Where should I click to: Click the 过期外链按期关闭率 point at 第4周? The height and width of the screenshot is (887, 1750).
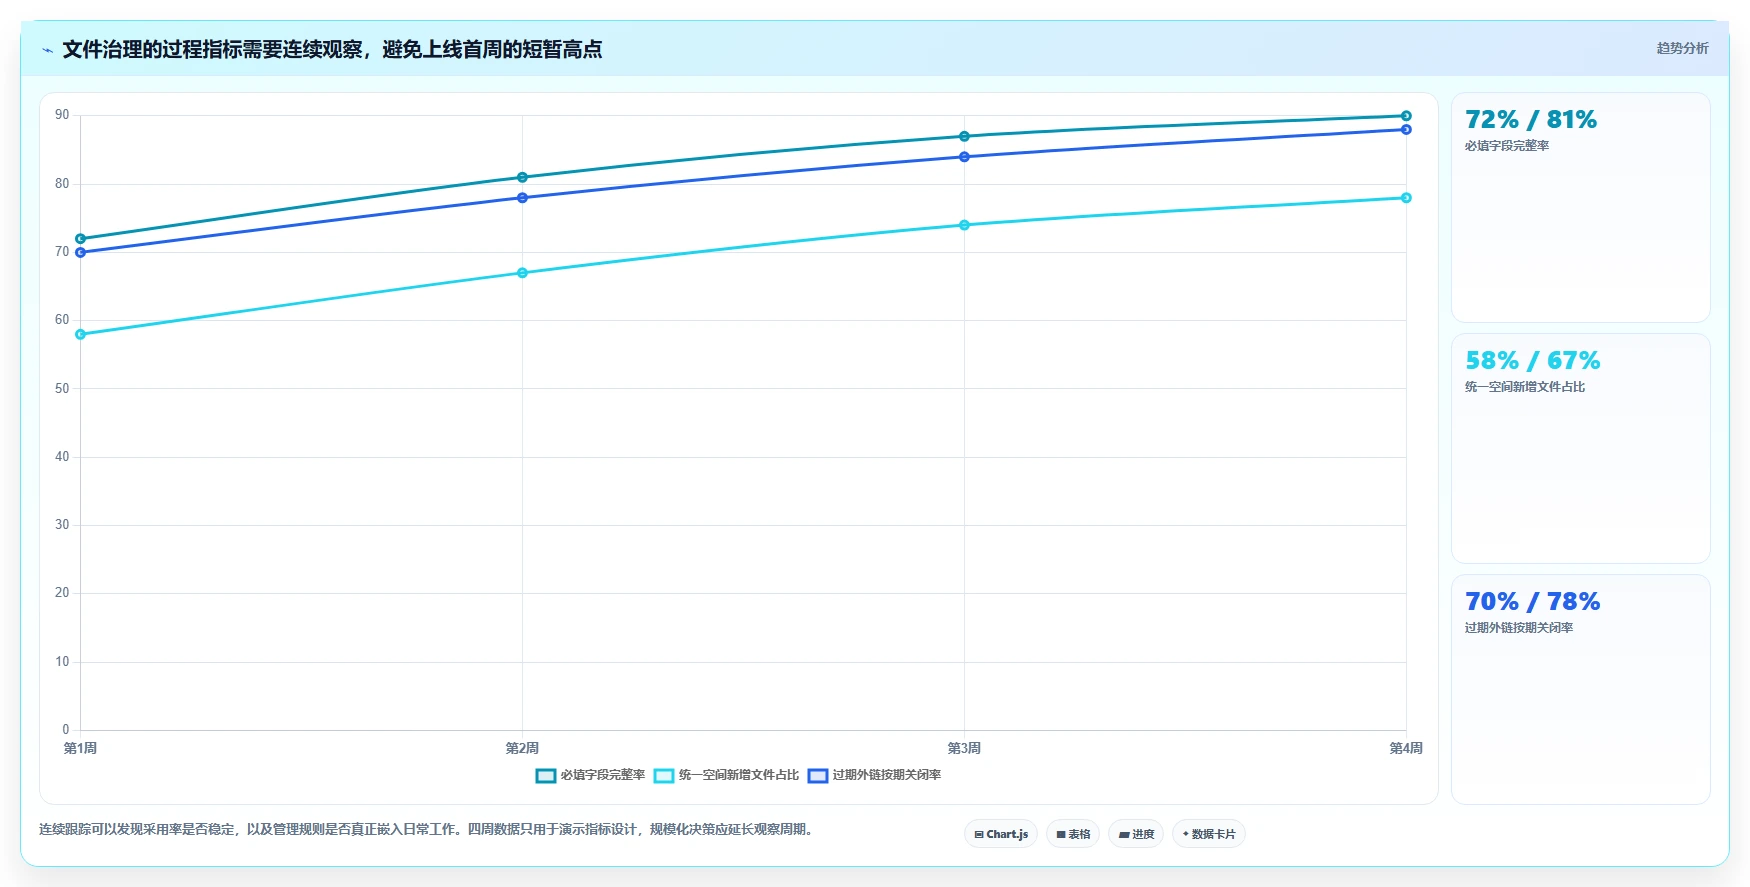[1406, 129]
